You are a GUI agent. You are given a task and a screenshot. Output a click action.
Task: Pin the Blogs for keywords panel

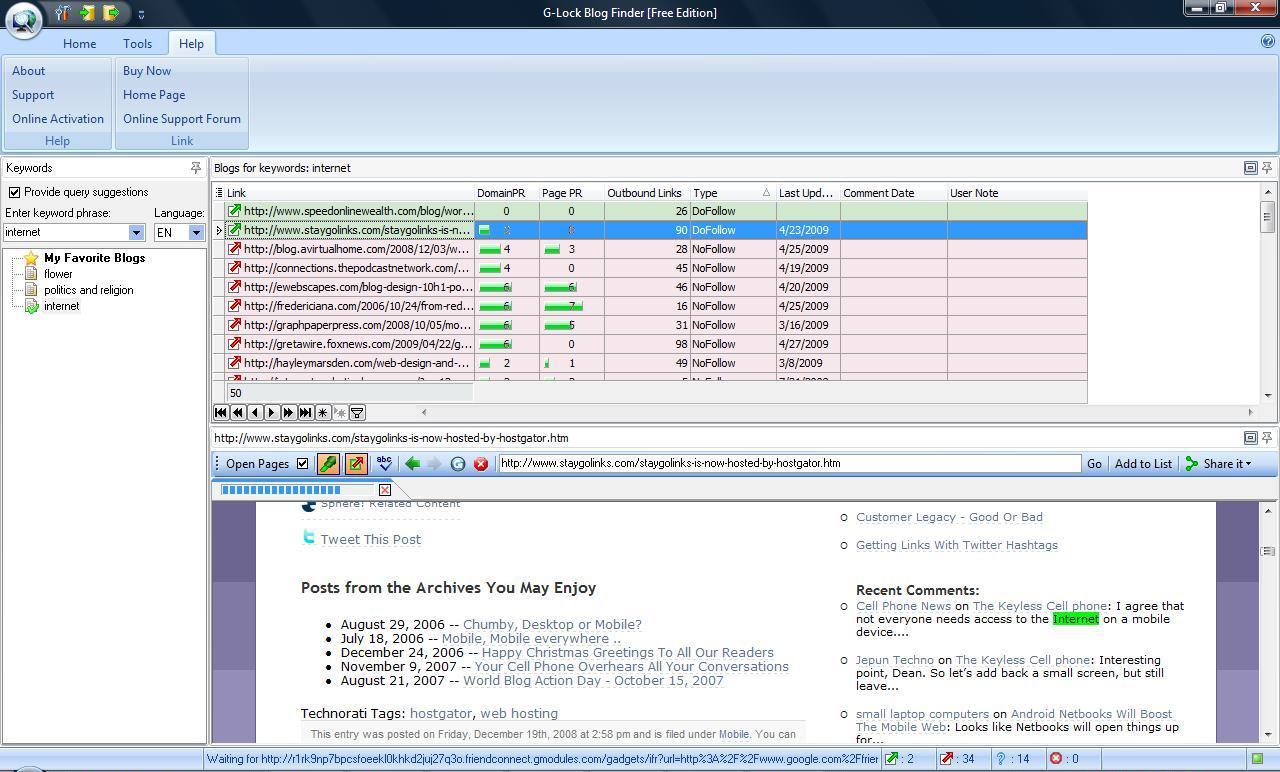(1267, 168)
